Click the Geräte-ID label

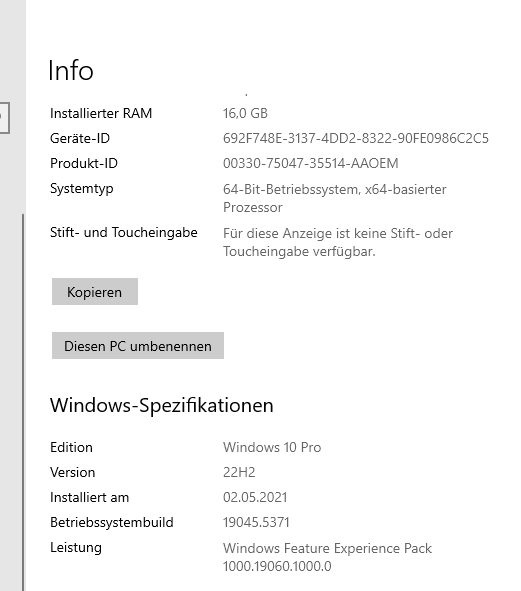coord(80,138)
